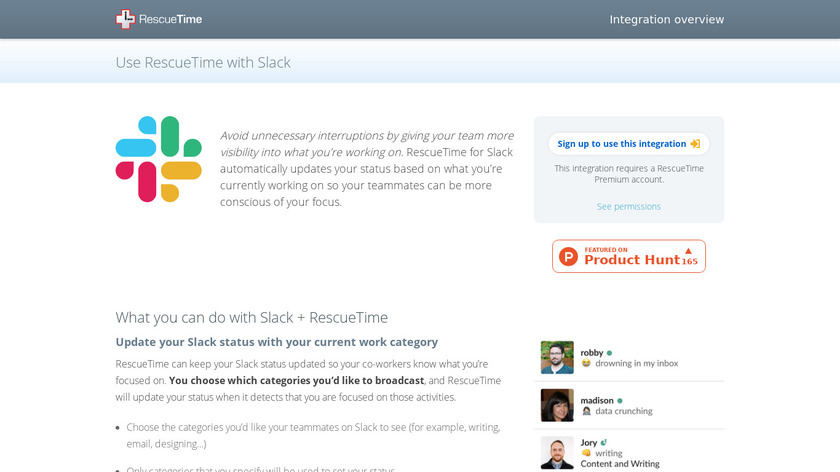Click the What you can do heading
The image size is (840, 472).
pyautogui.click(x=251, y=317)
